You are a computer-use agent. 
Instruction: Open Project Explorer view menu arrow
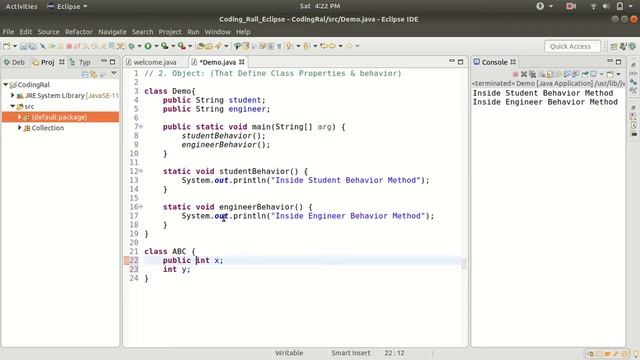point(114,73)
